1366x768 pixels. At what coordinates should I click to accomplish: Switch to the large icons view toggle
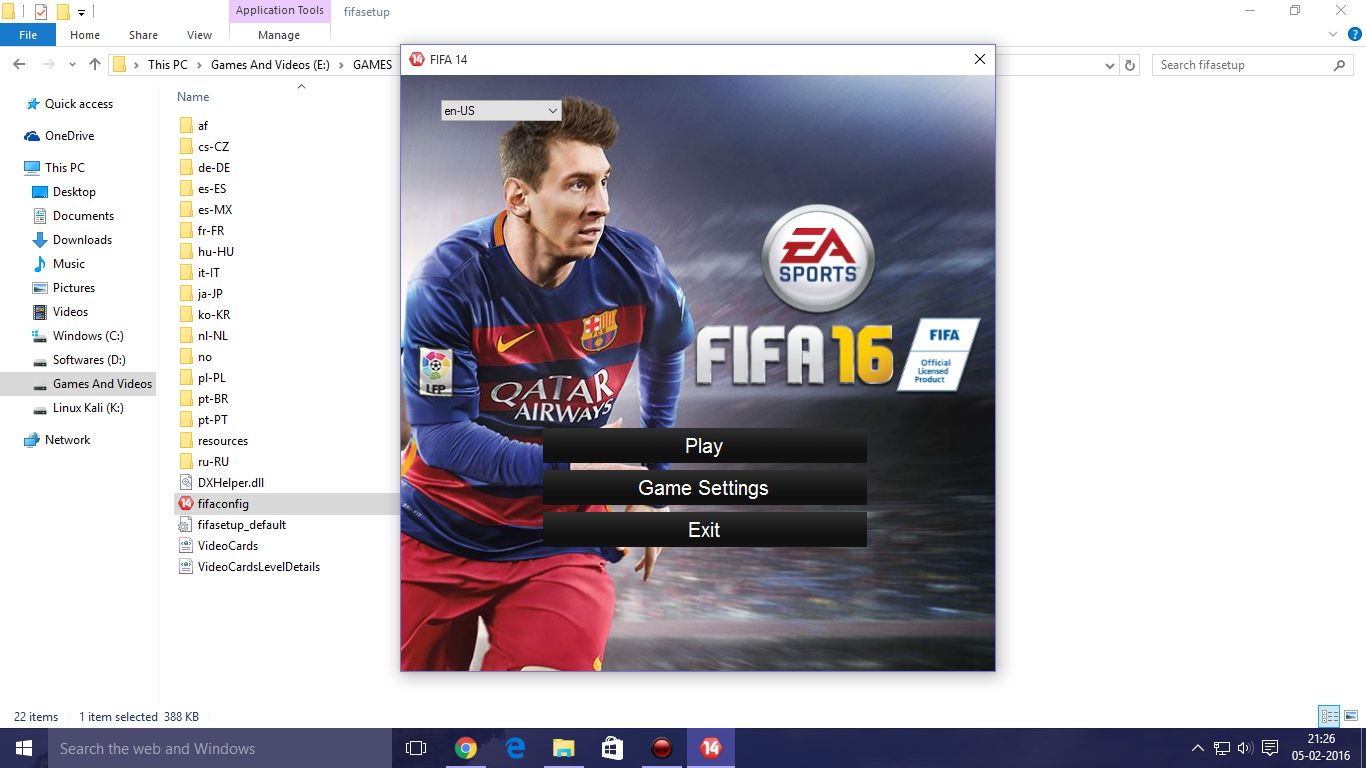click(x=1349, y=716)
